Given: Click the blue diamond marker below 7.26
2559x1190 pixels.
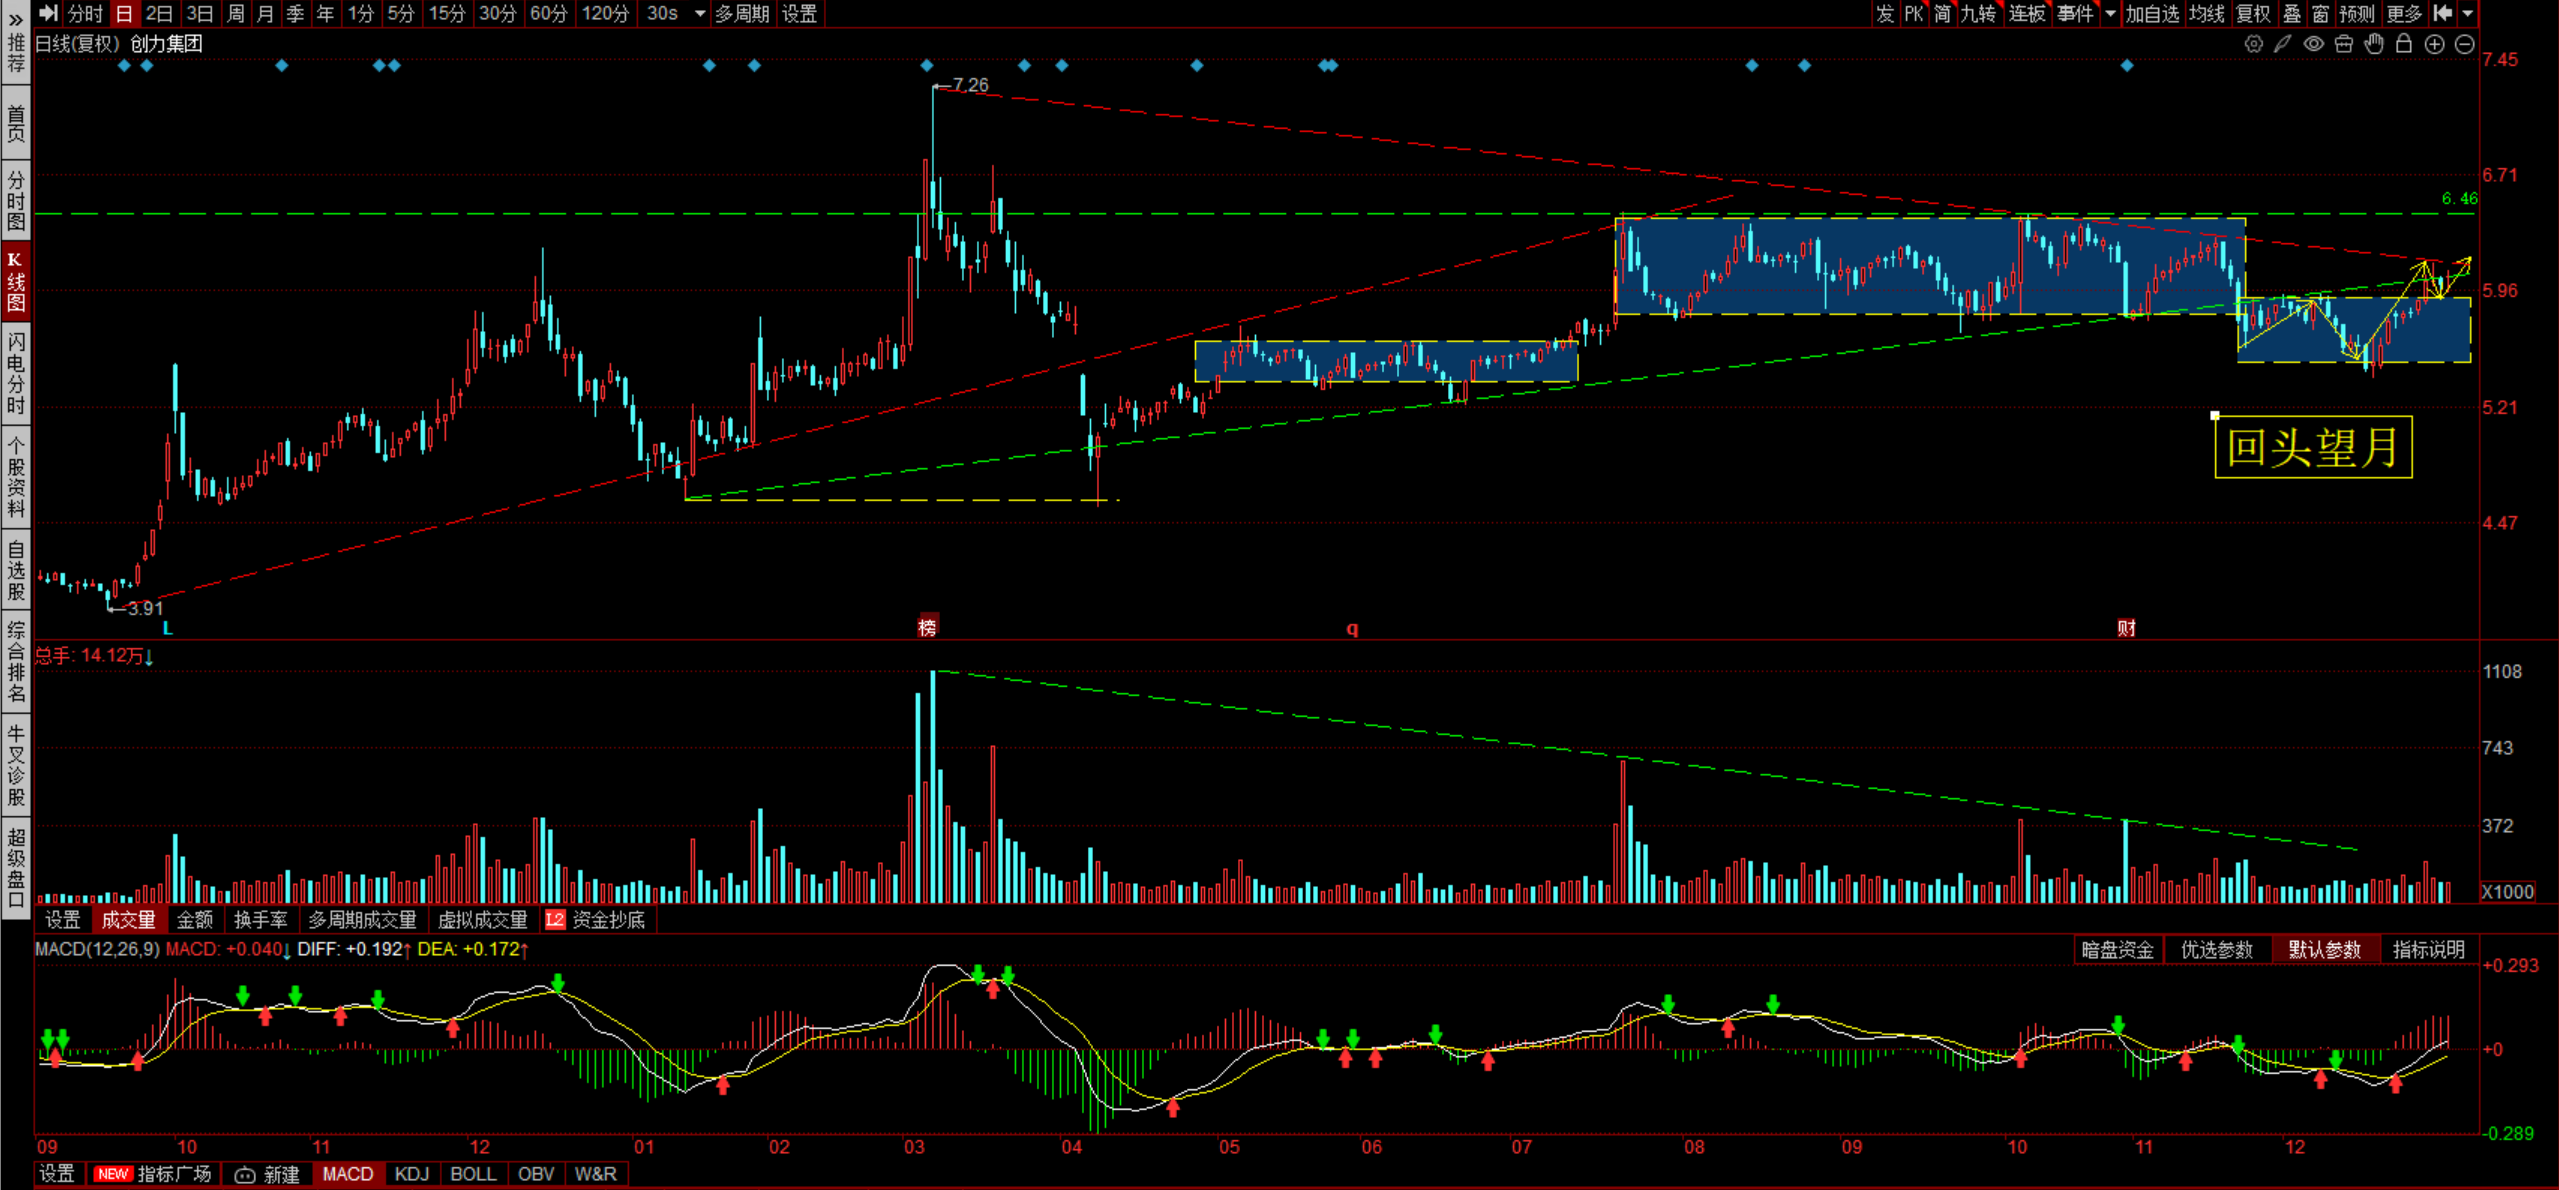Looking at the screenshot, I should (927, 65).
